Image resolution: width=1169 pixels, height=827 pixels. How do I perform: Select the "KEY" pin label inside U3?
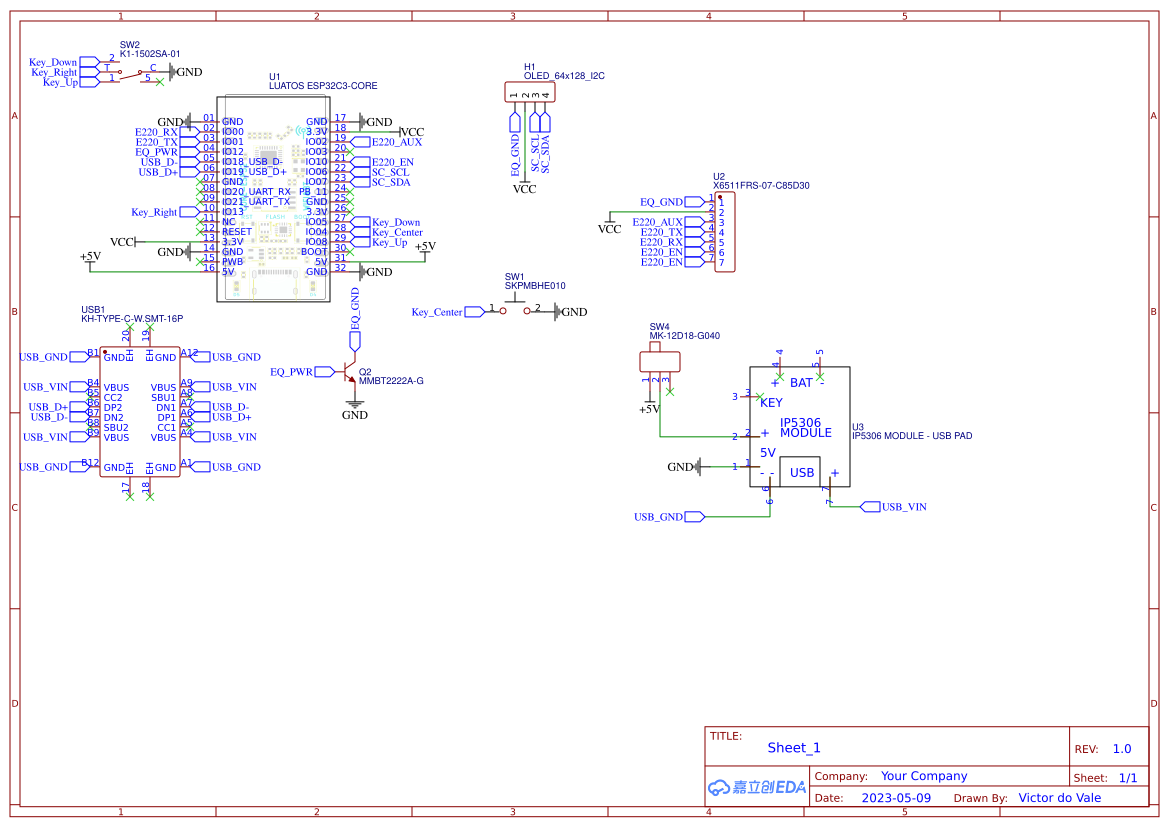[771, 403]
